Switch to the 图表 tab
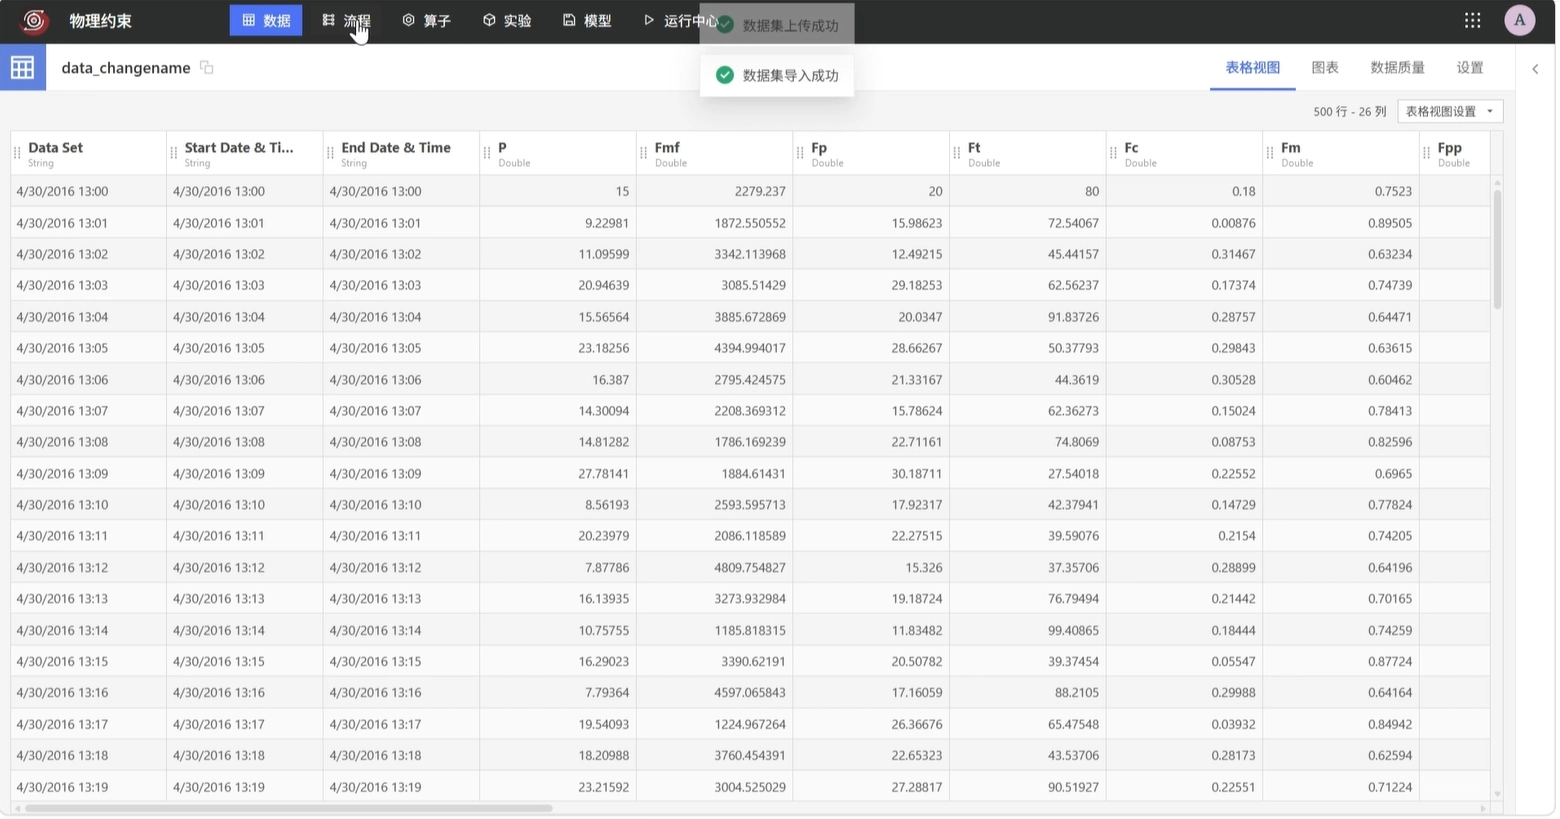This screenshot has width=1560, height=819. click(1325, 68)
